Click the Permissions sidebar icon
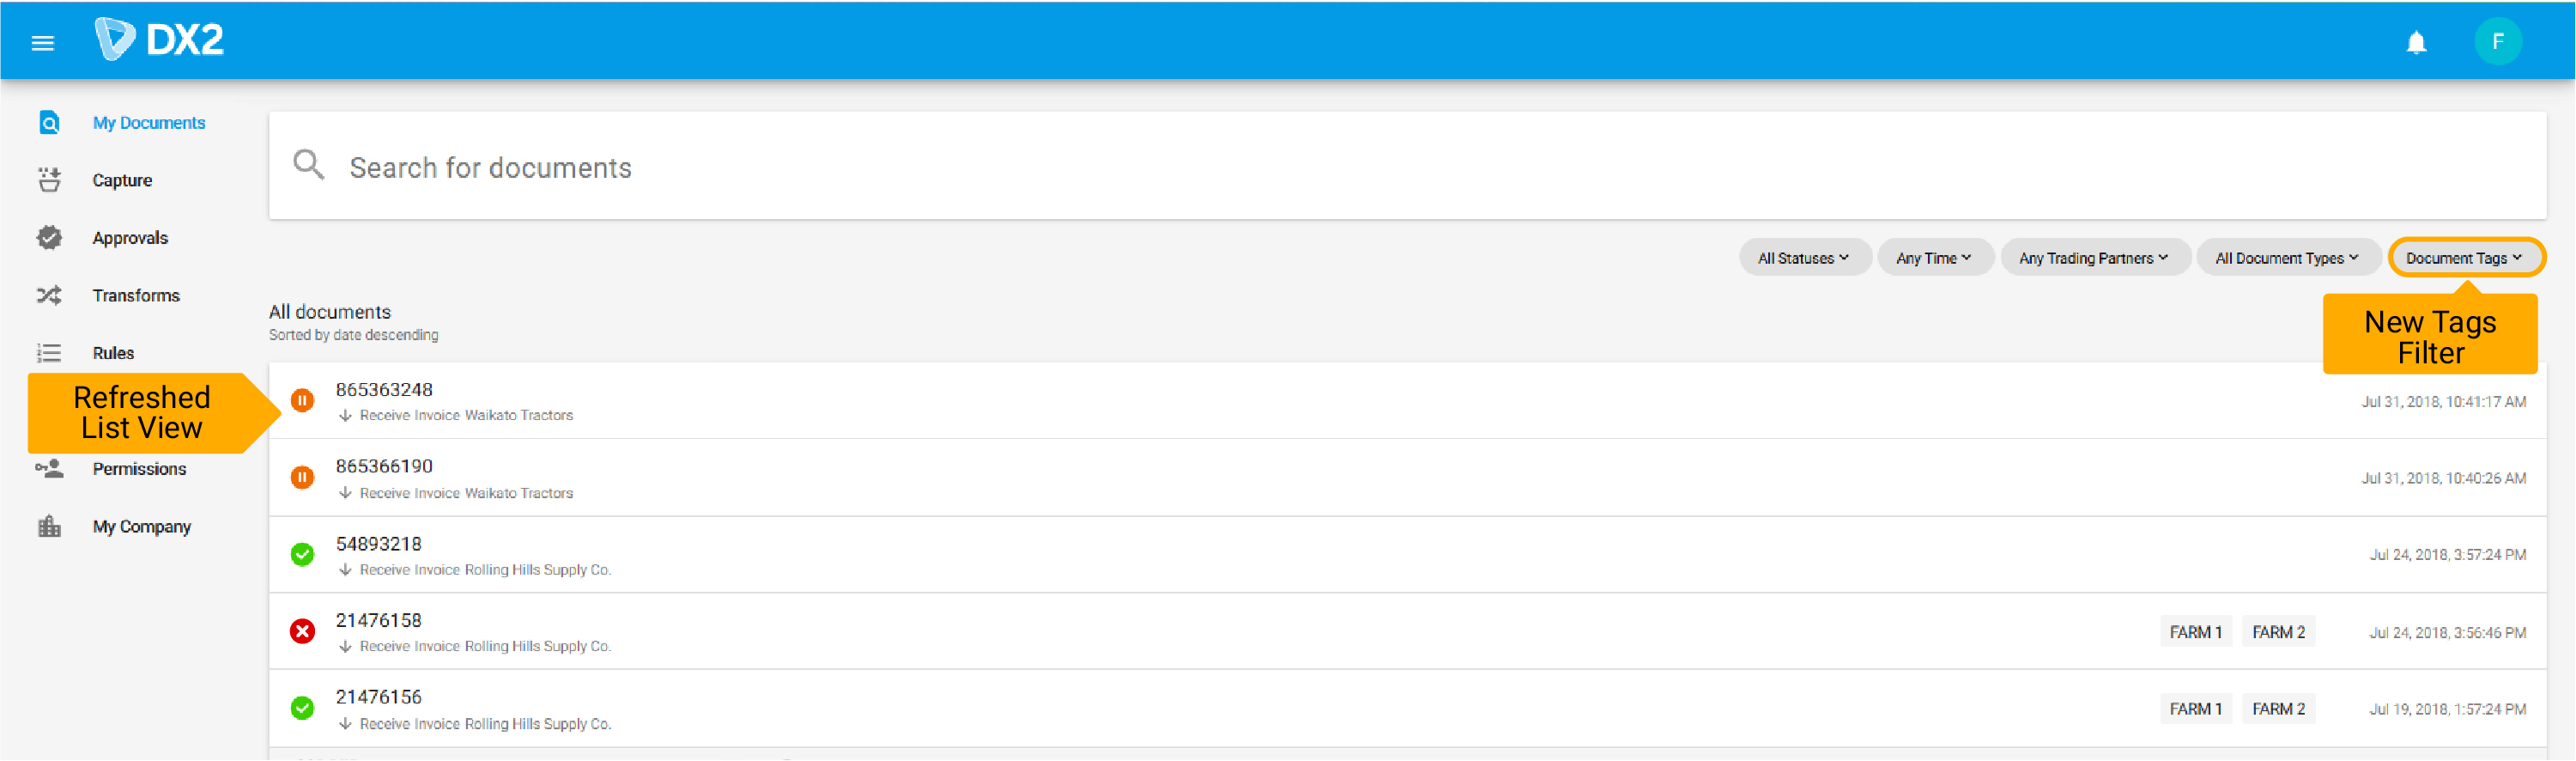 point(48,468)
